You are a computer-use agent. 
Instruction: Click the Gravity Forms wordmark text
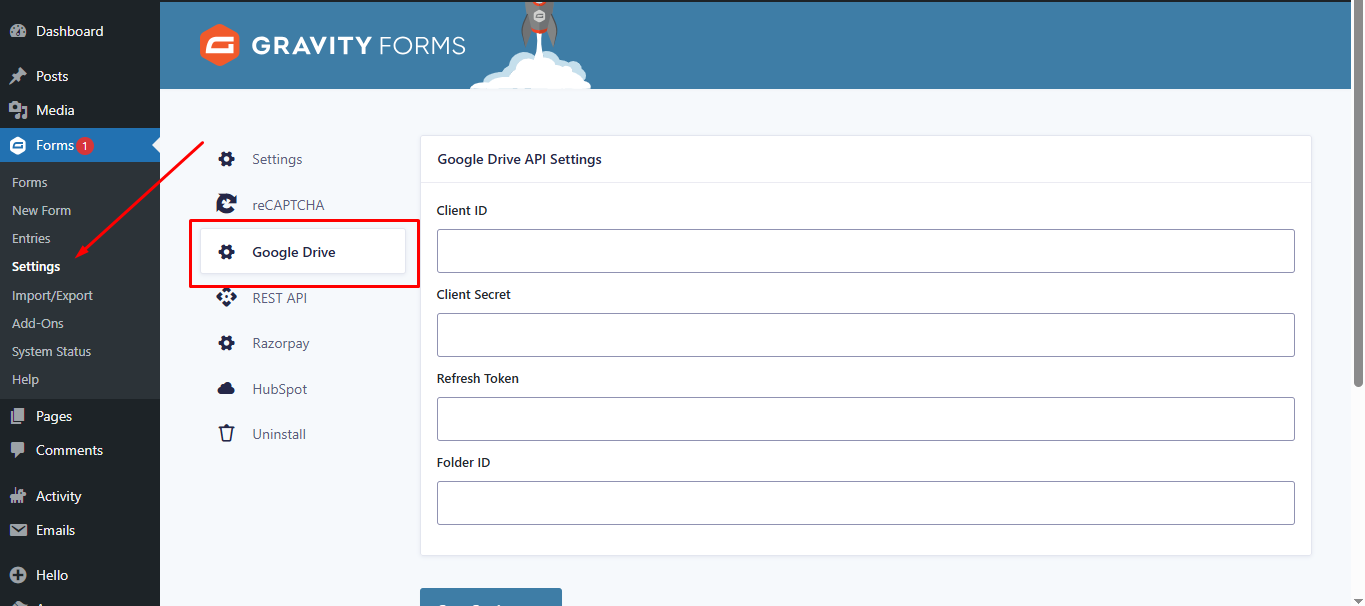pos(359,45)
